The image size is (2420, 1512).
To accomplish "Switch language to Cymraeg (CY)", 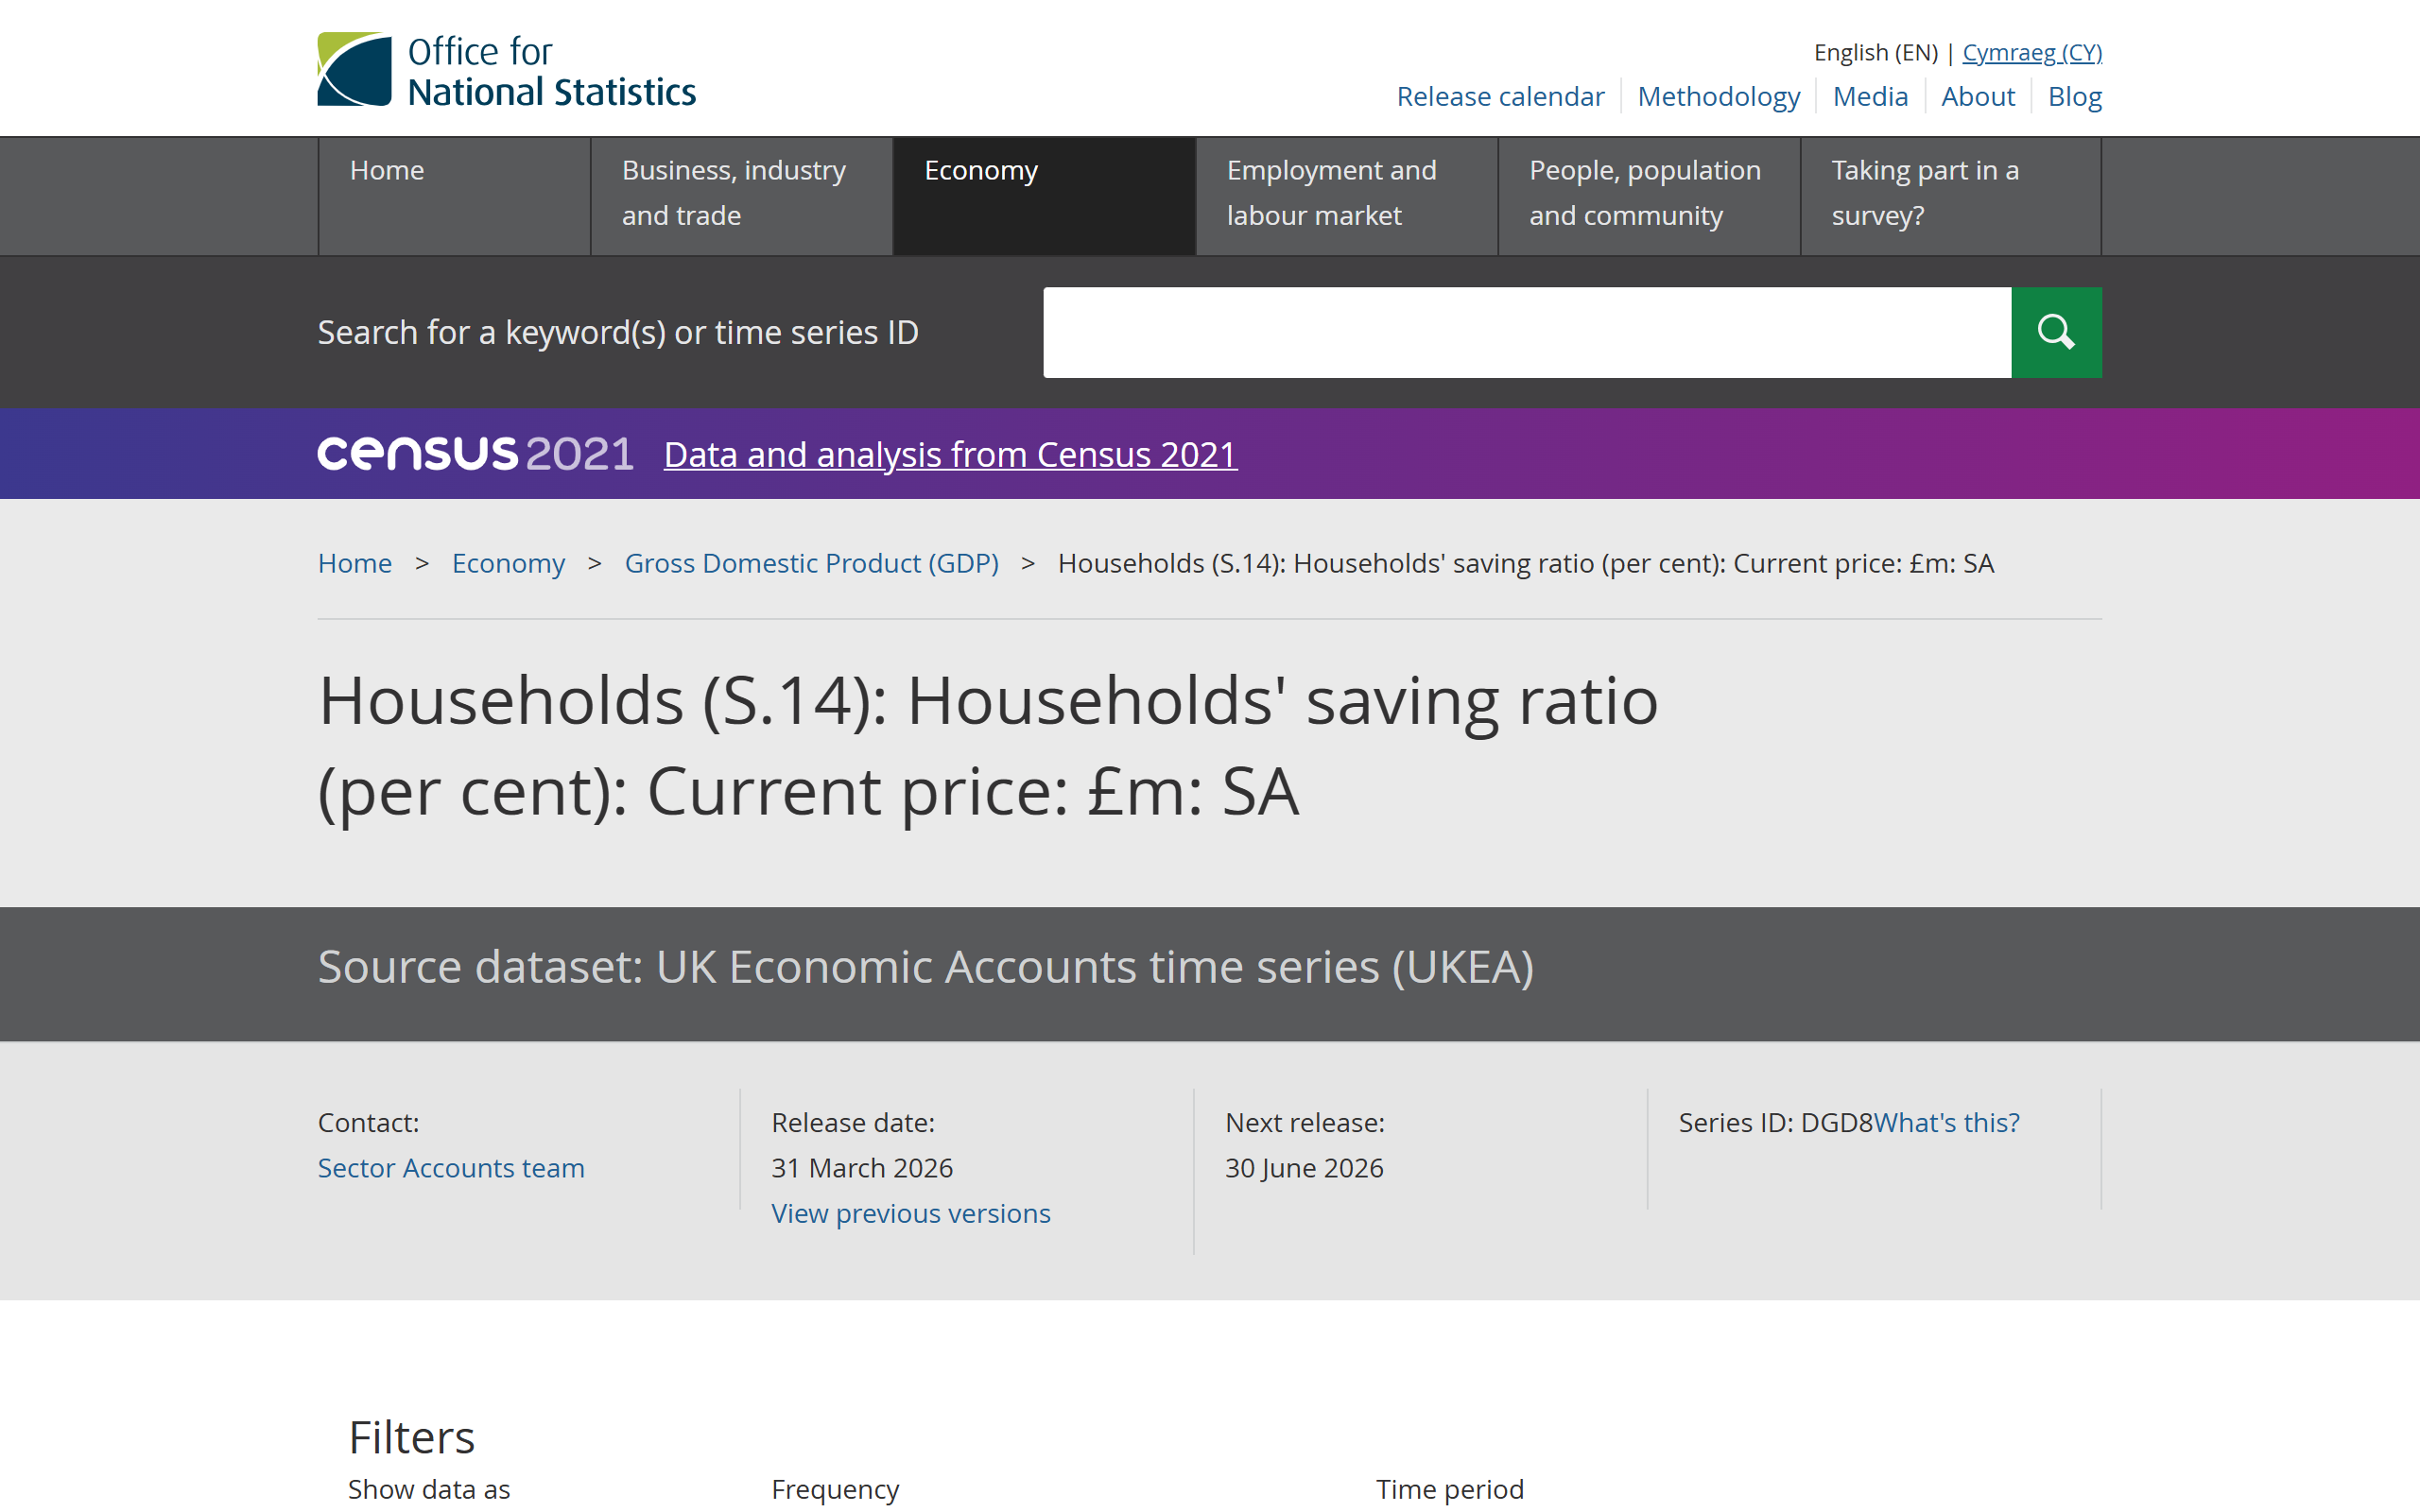I will 2031,52.
